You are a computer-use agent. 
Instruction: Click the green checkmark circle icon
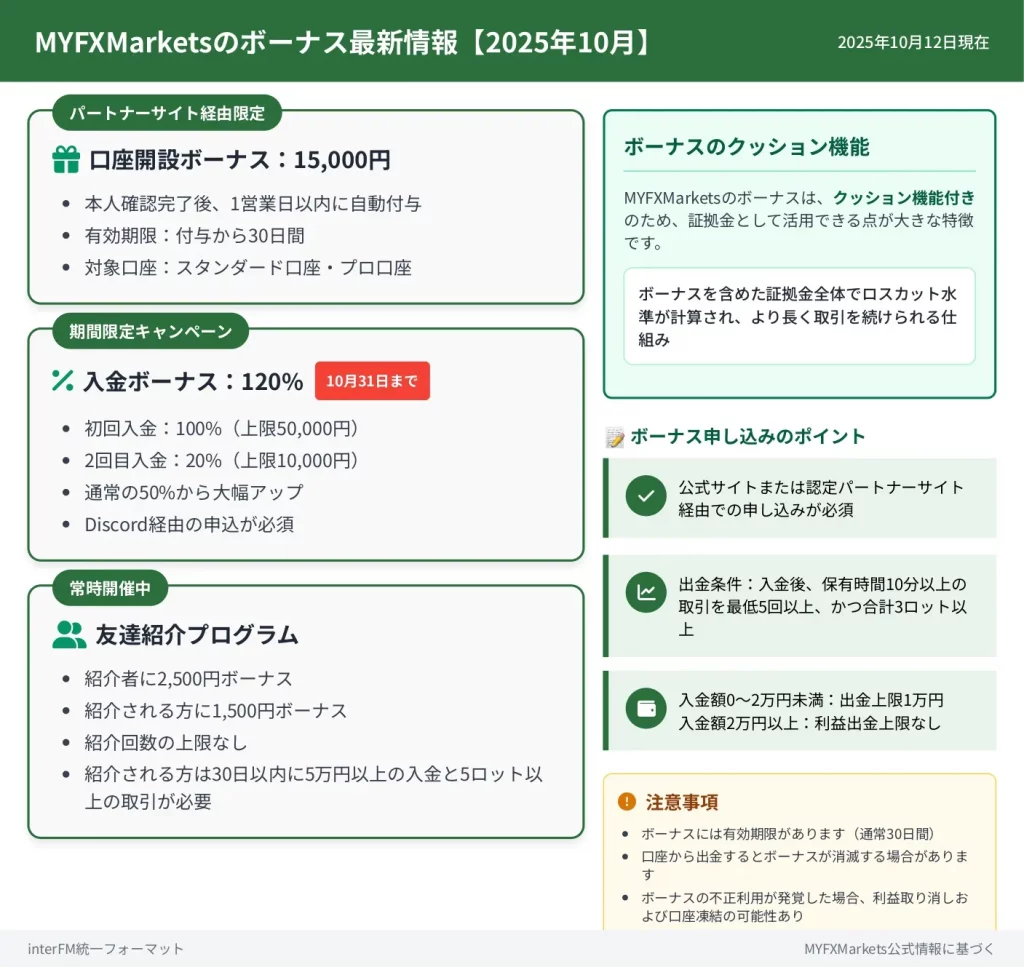click(x=646, y=496)
